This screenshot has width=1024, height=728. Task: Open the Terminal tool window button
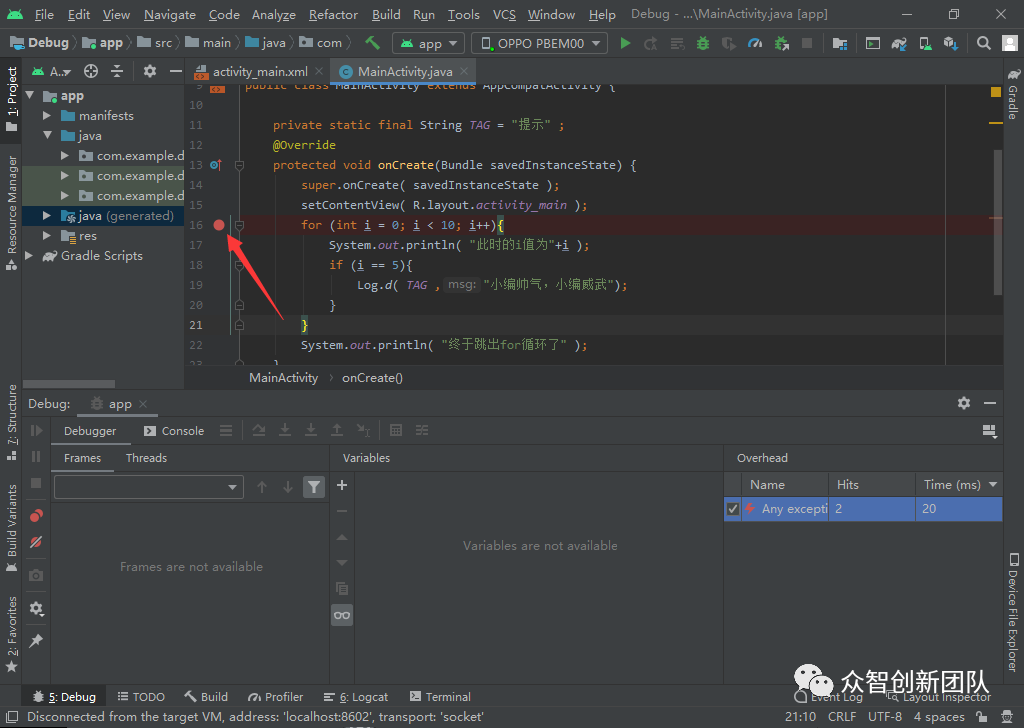[440, 697]
